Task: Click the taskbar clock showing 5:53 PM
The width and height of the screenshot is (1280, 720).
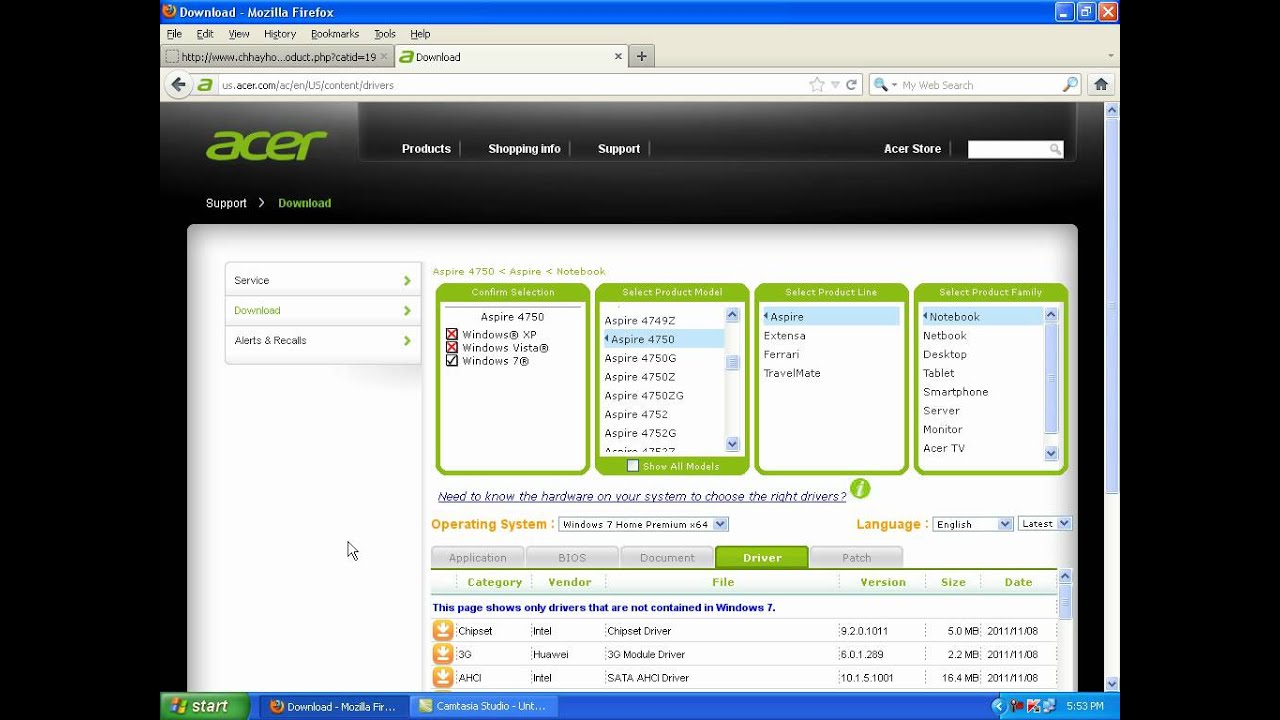Action: 1084,706
